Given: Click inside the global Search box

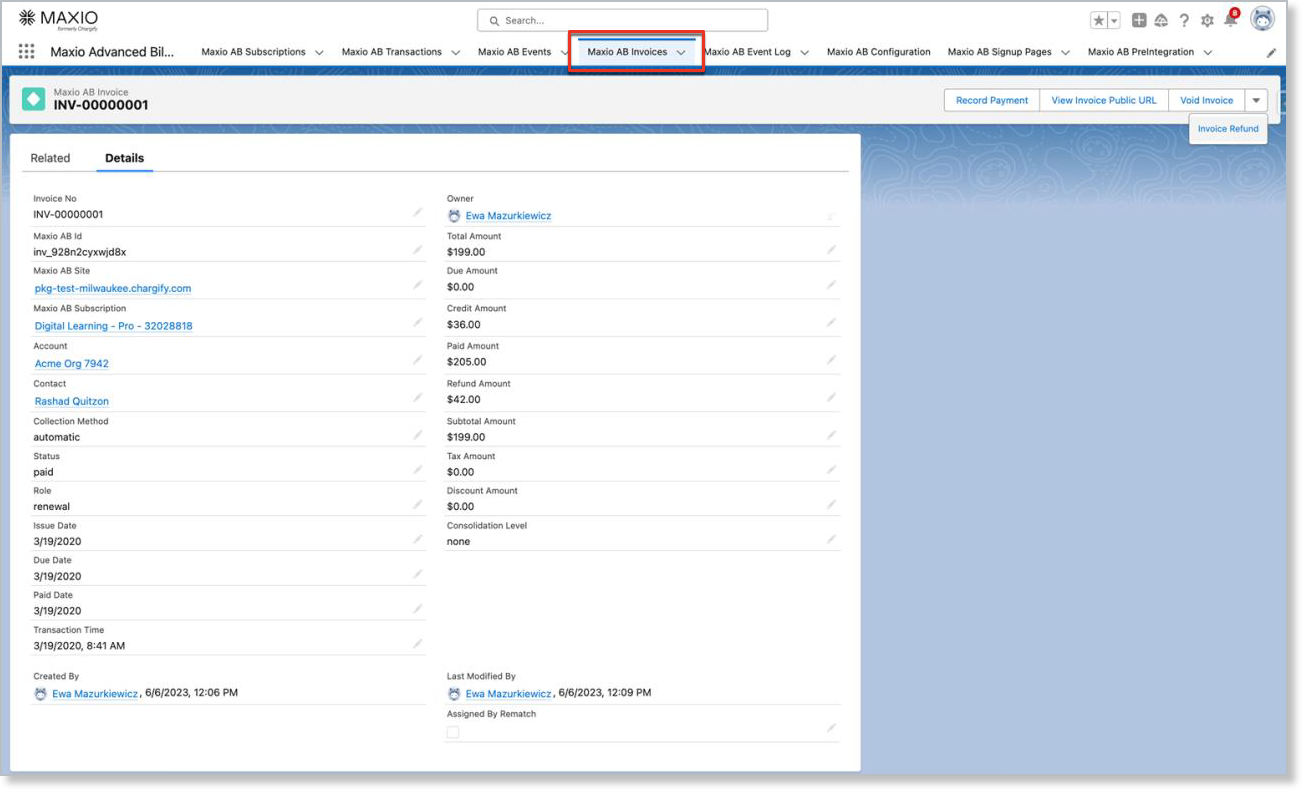Looking at the screenshot, I should pyautogui.click(x=620, y=19).
